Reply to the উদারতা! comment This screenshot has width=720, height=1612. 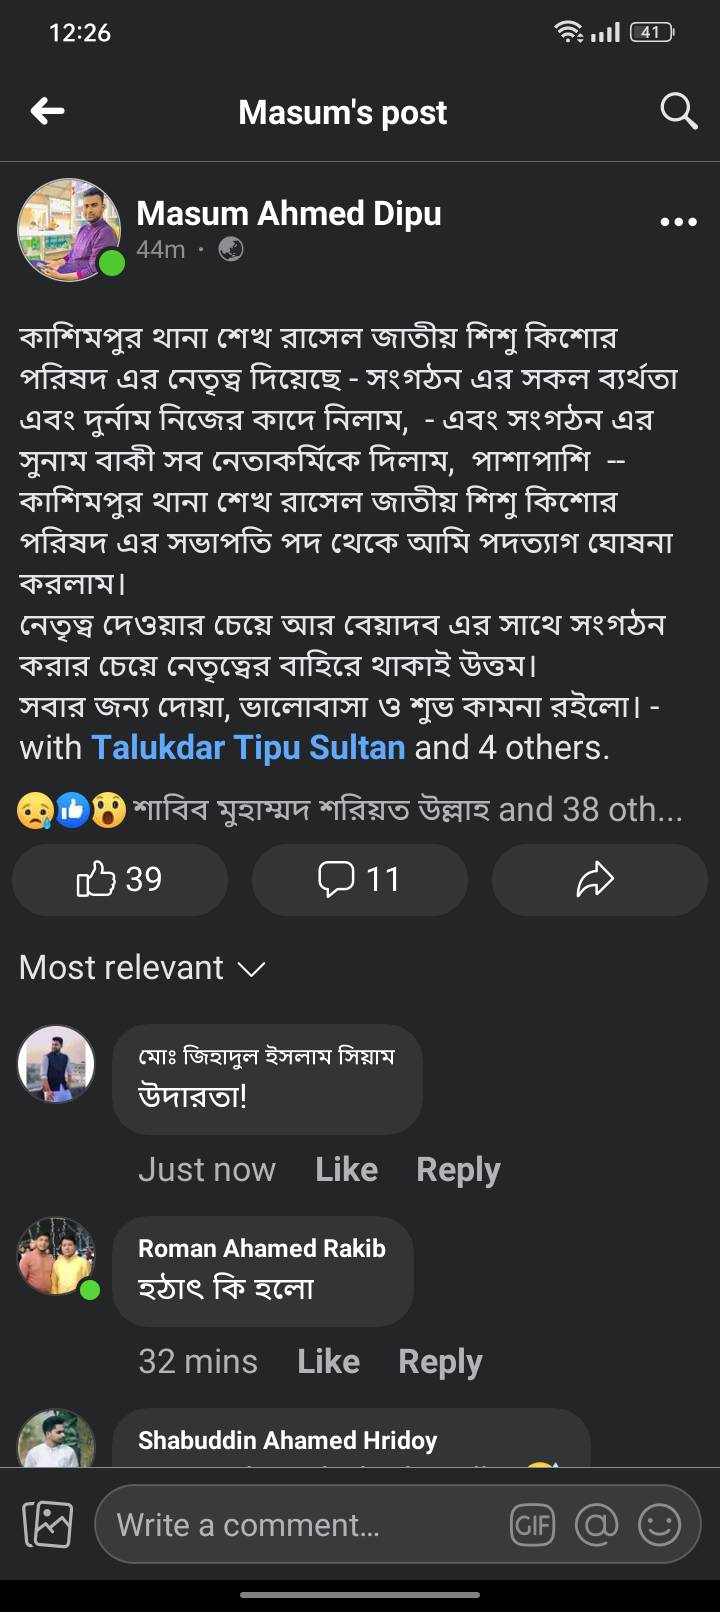[x=458, y=1169]
